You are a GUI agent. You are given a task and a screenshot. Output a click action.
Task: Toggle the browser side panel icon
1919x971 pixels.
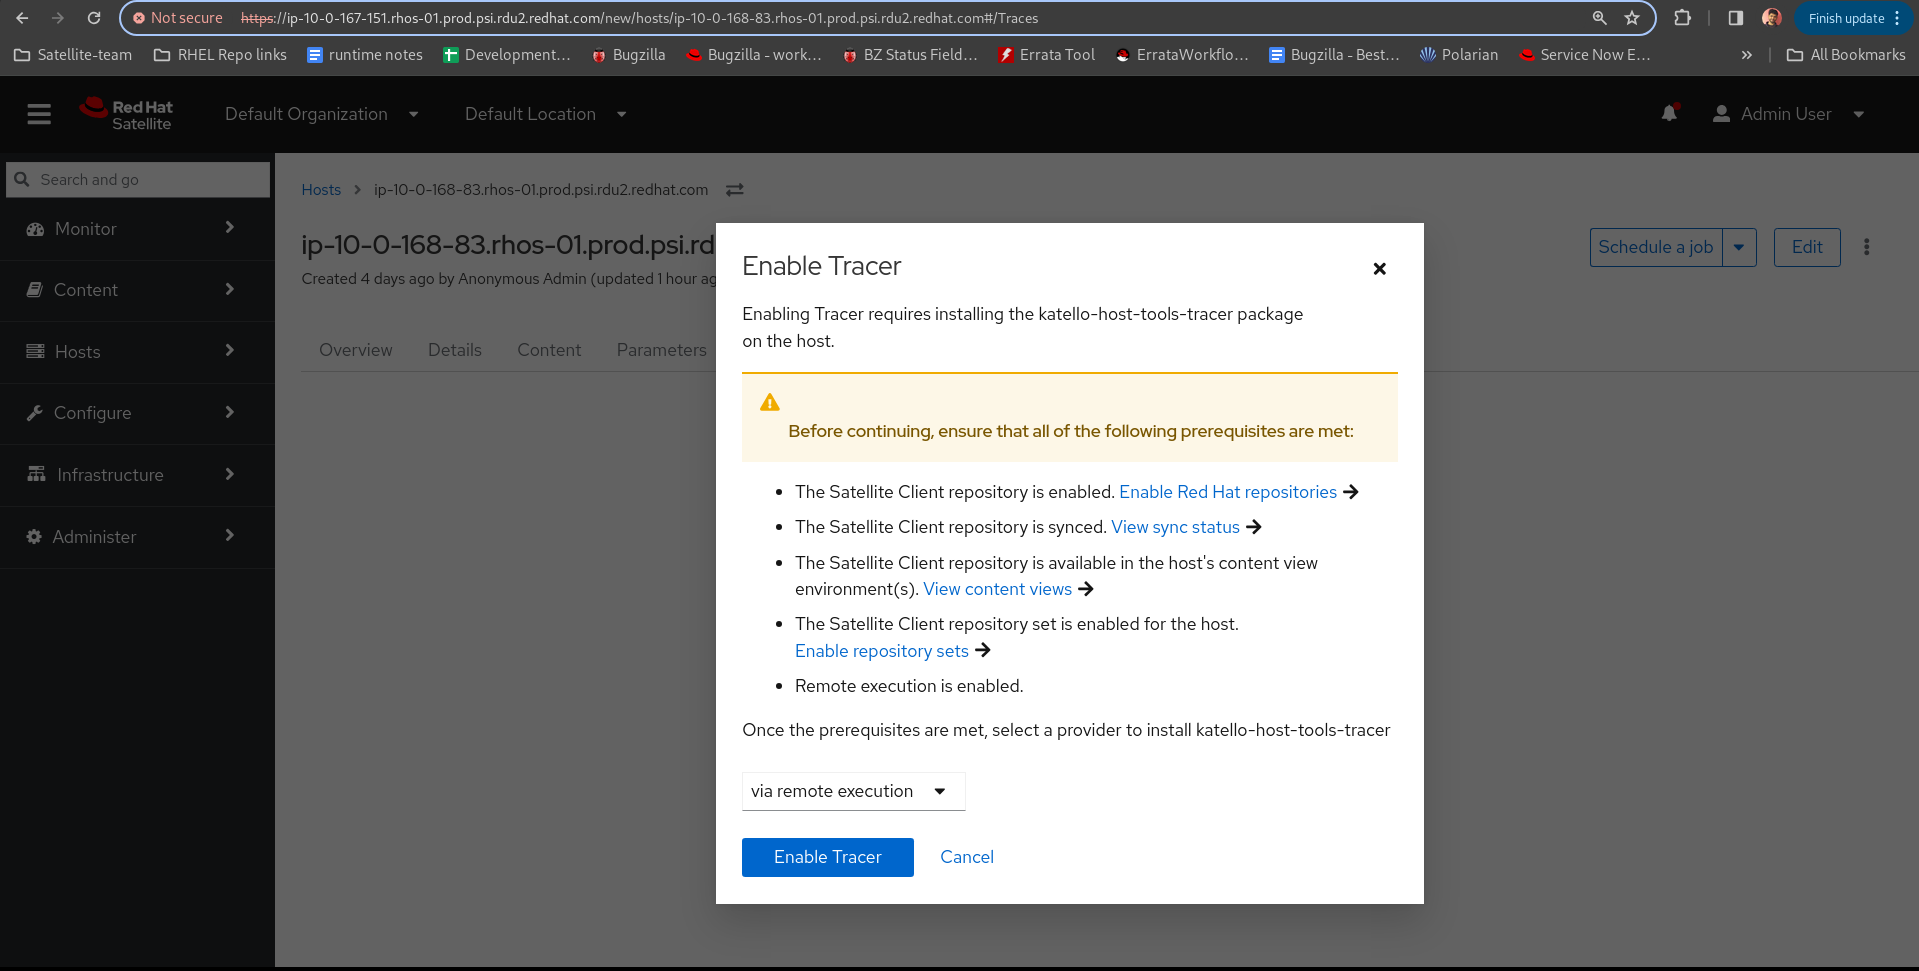[x=1736, y=18]
